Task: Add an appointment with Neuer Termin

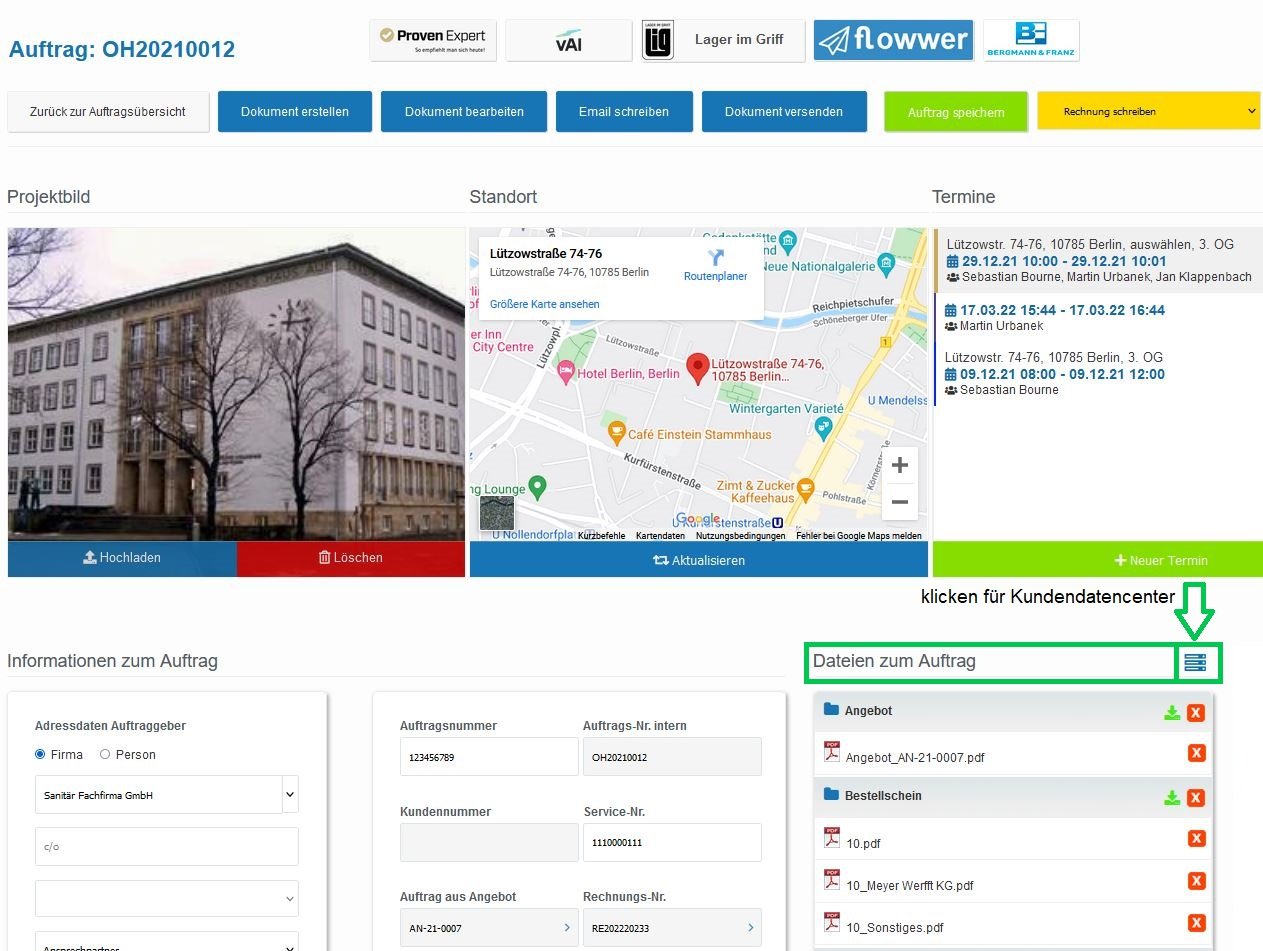Action: 1098,560
